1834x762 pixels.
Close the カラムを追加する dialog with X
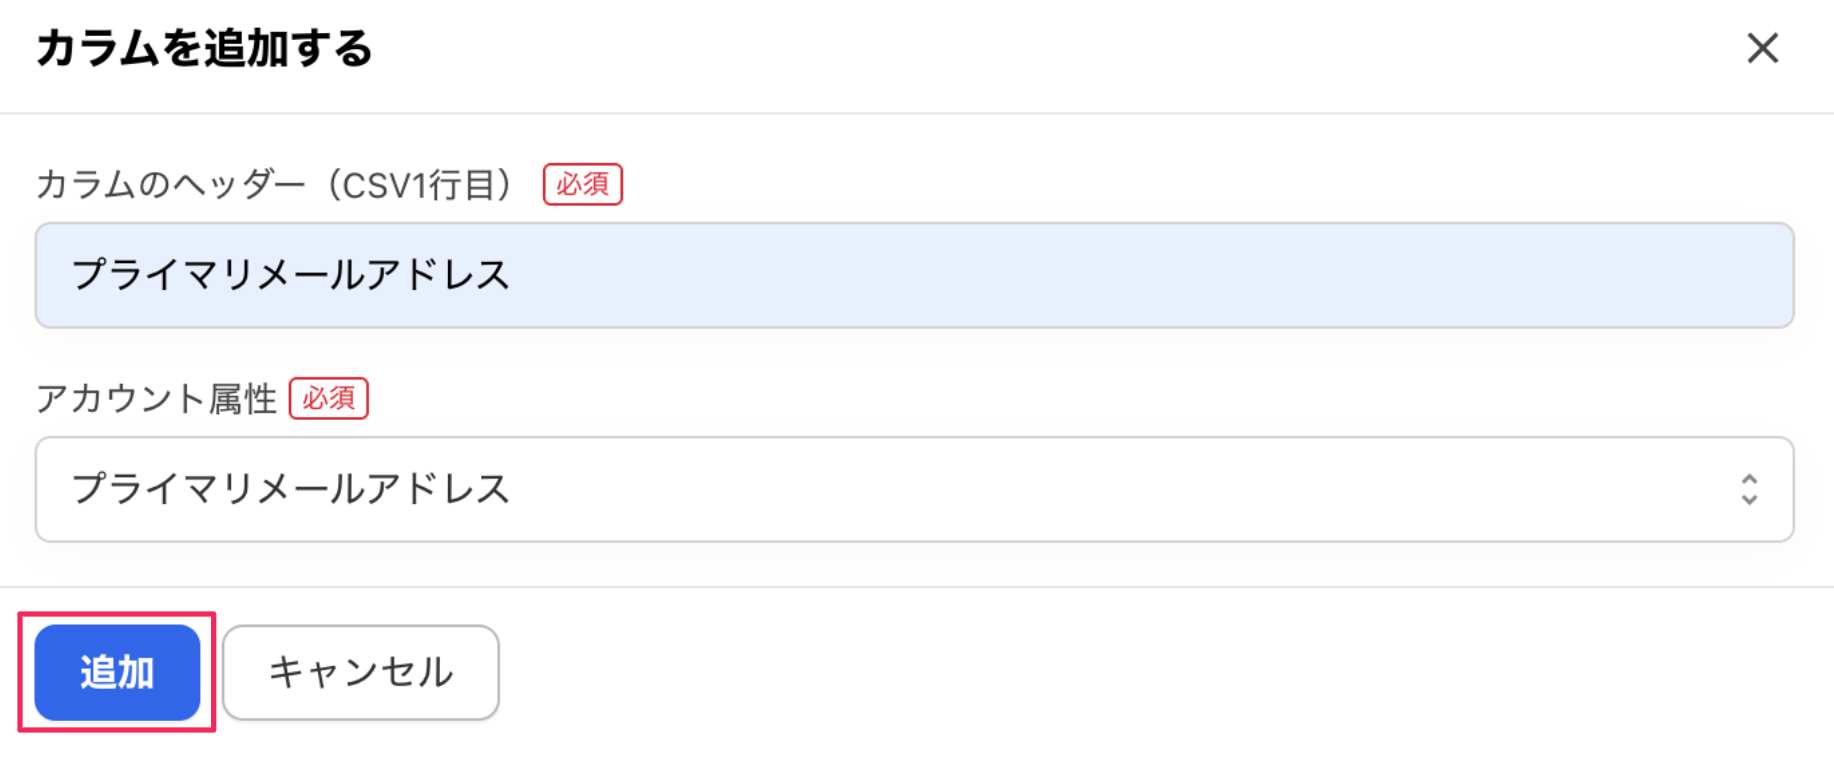[1762, 48]
